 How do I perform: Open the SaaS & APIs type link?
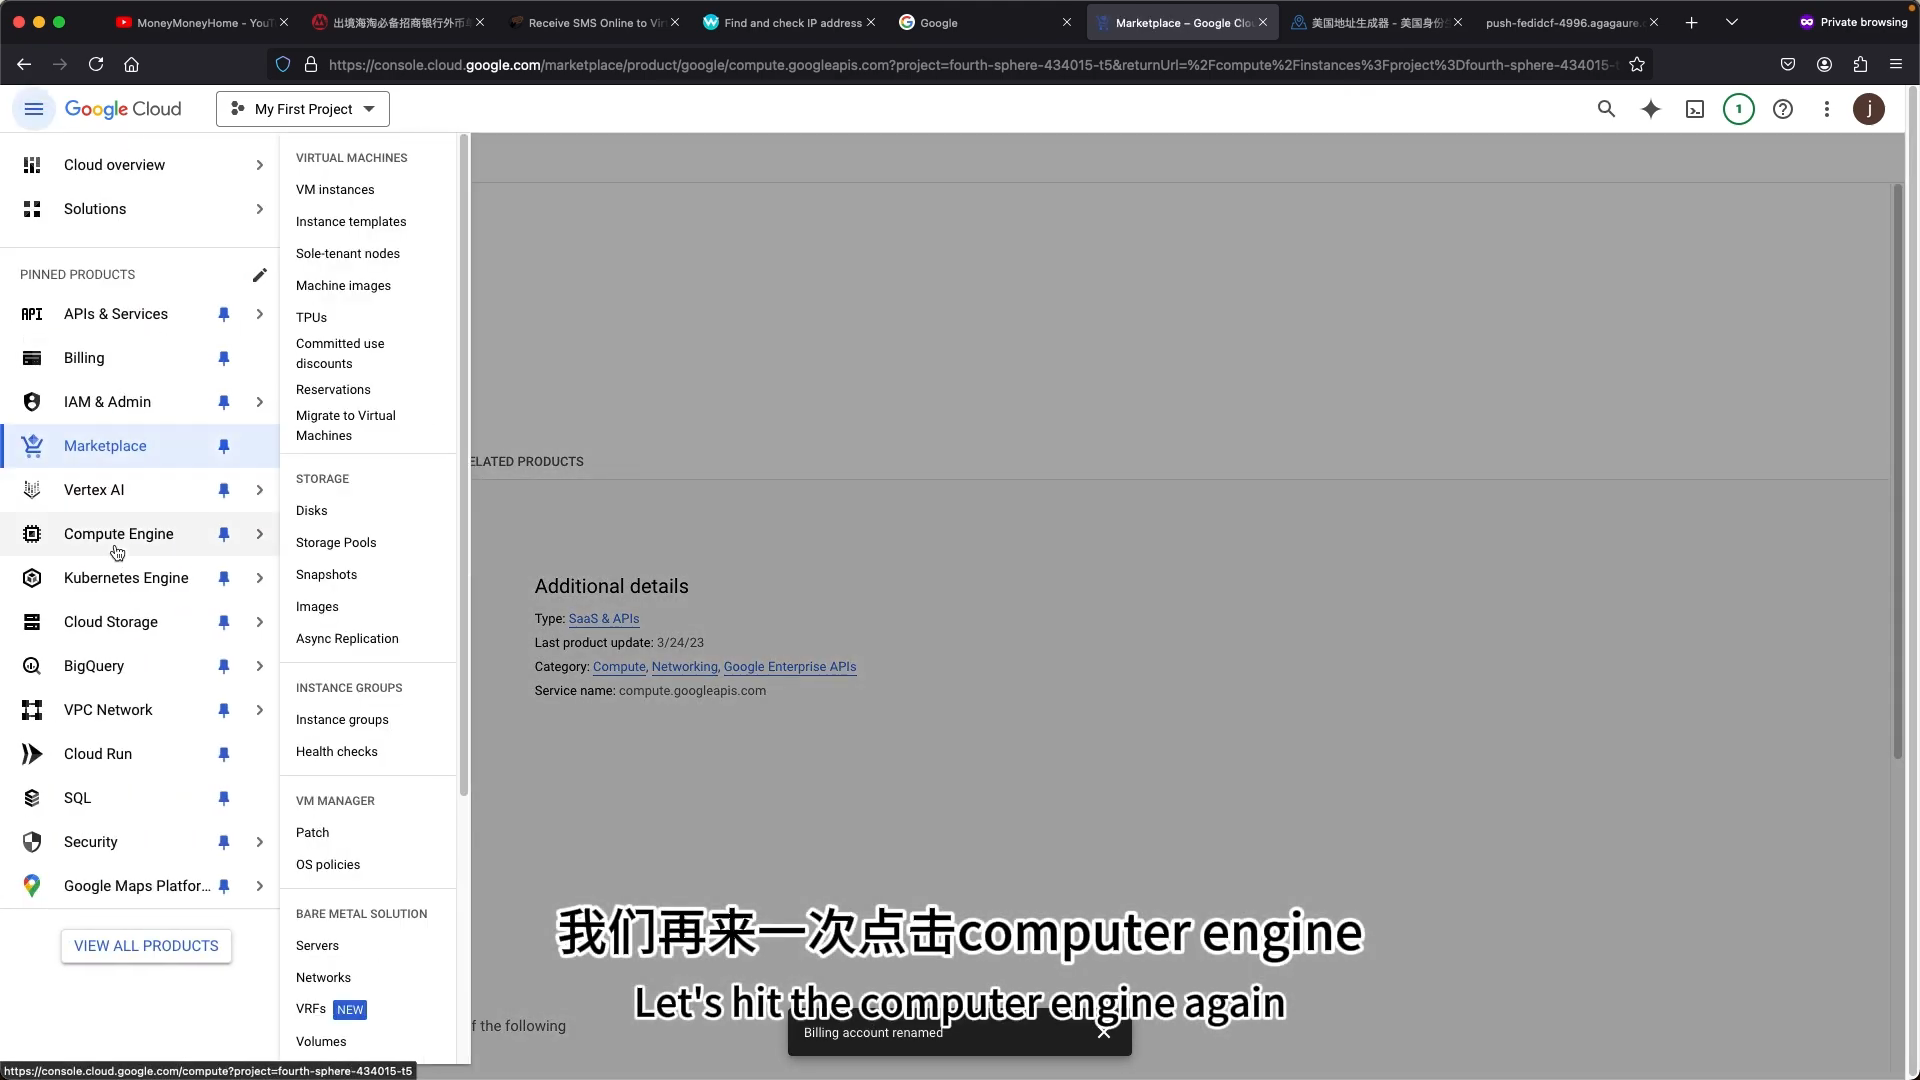[604, 619]
